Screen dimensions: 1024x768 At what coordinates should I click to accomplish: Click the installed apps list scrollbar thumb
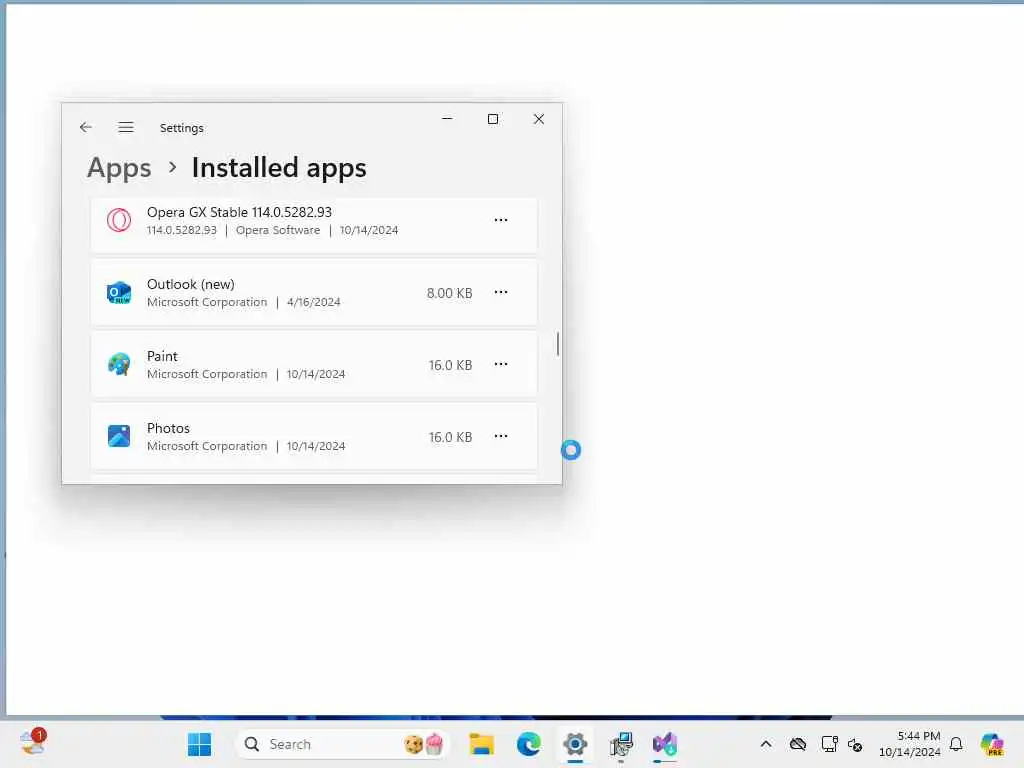(558, 344)
